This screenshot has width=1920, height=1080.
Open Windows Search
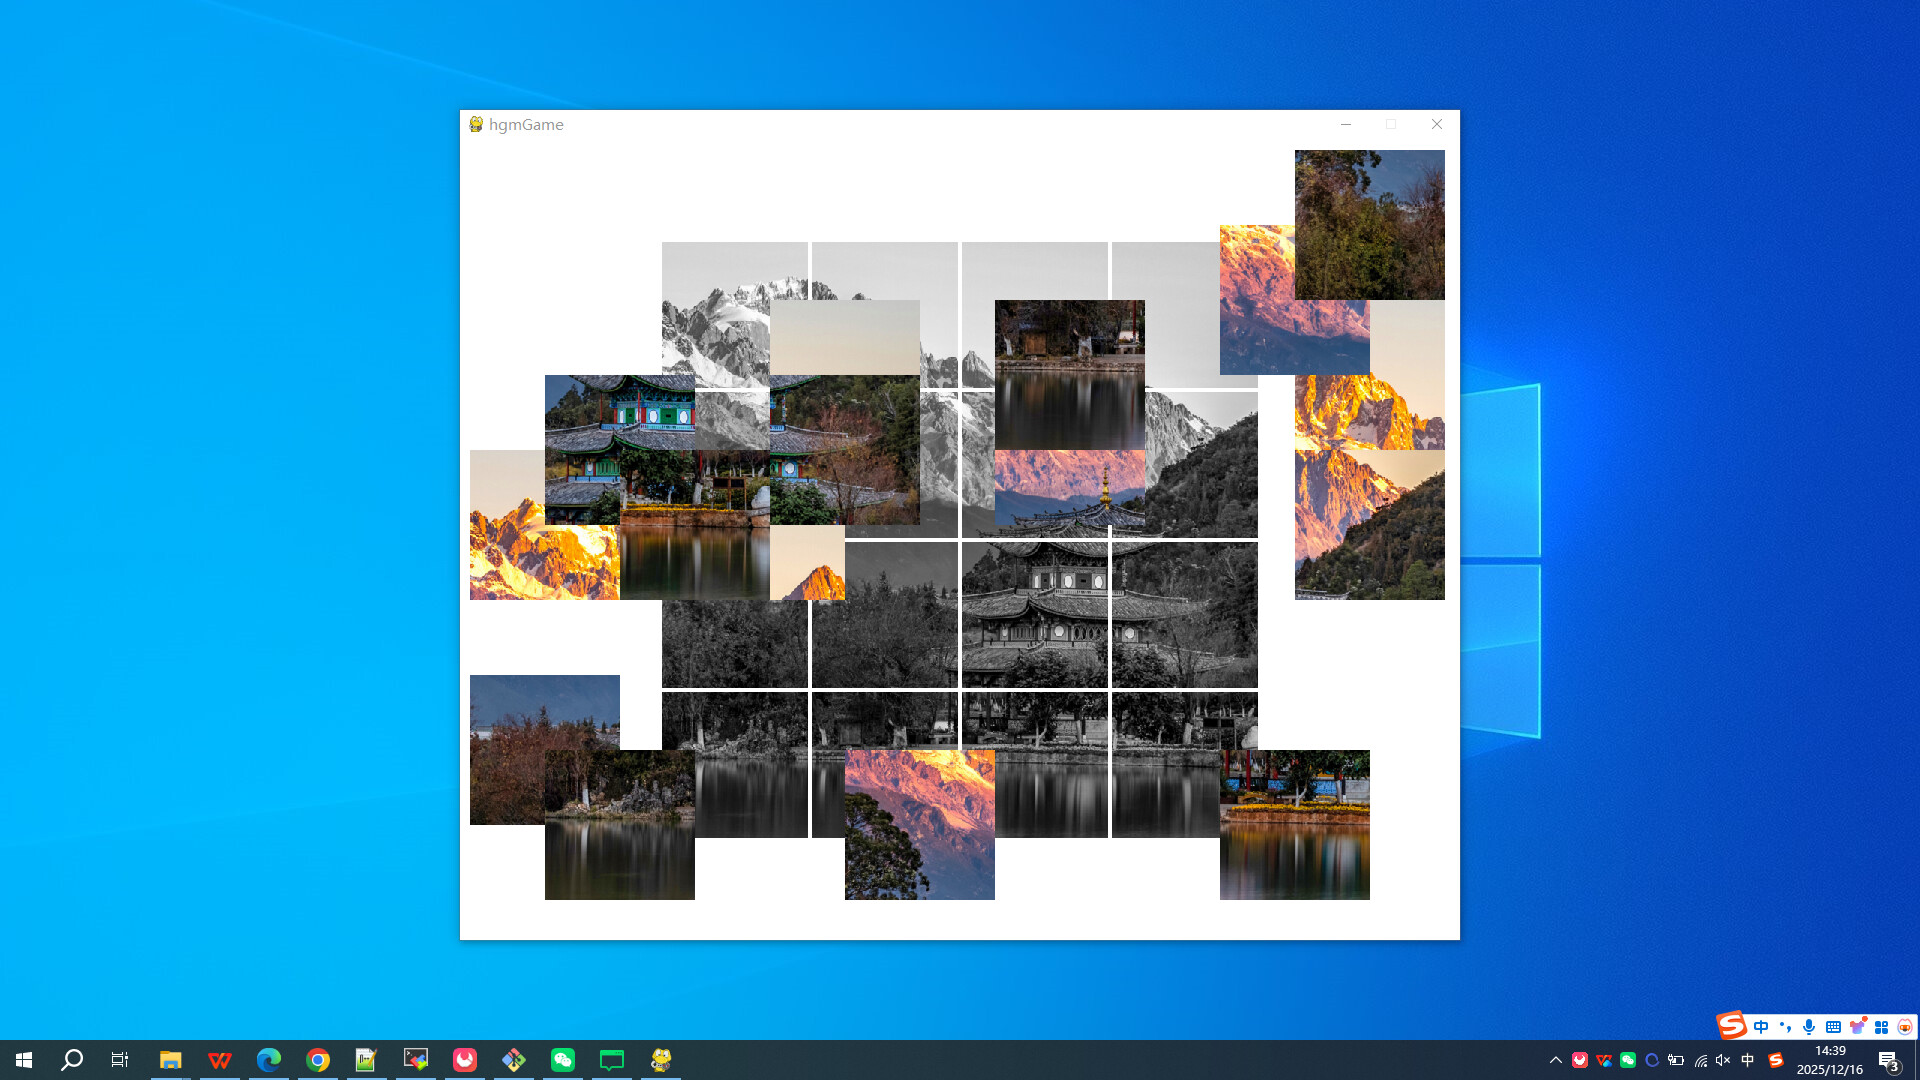point(70,1059)
